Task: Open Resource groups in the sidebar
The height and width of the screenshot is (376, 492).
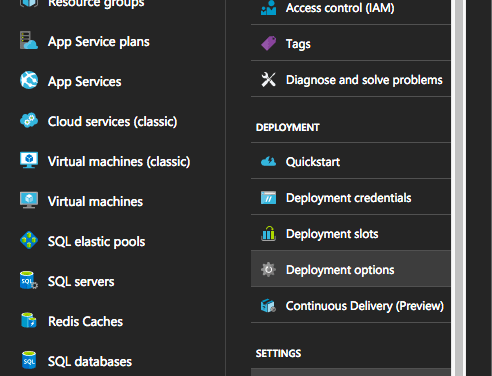Action: click(x=96, y=3)
